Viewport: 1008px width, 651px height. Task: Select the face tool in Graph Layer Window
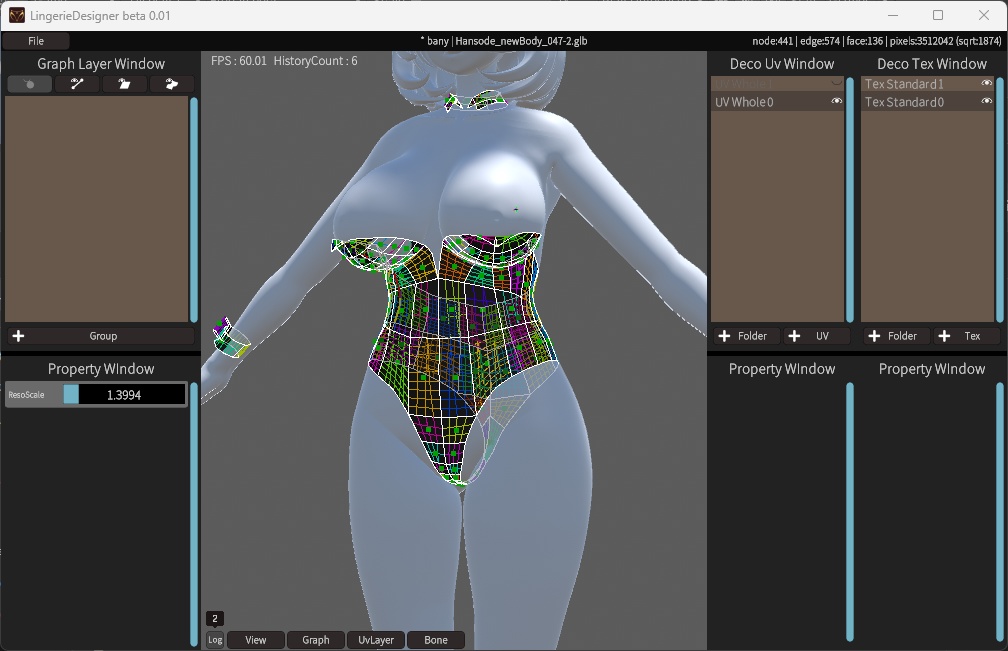click(125, 84)
